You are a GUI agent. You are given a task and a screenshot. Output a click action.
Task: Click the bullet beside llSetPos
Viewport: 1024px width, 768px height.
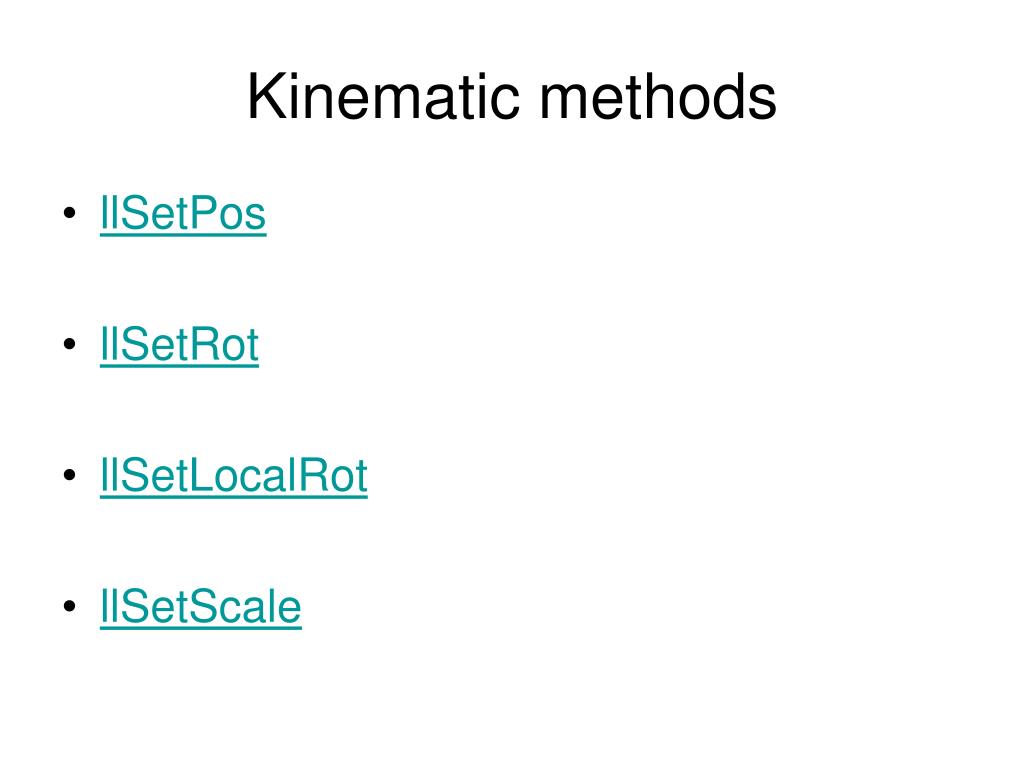pos(70,213)
